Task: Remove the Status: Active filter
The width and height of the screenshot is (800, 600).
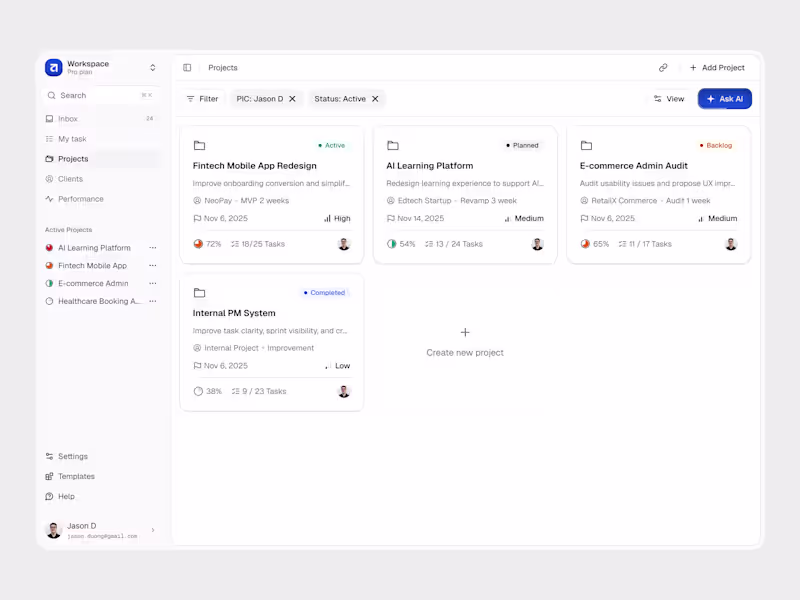Action: click(376, 99)
